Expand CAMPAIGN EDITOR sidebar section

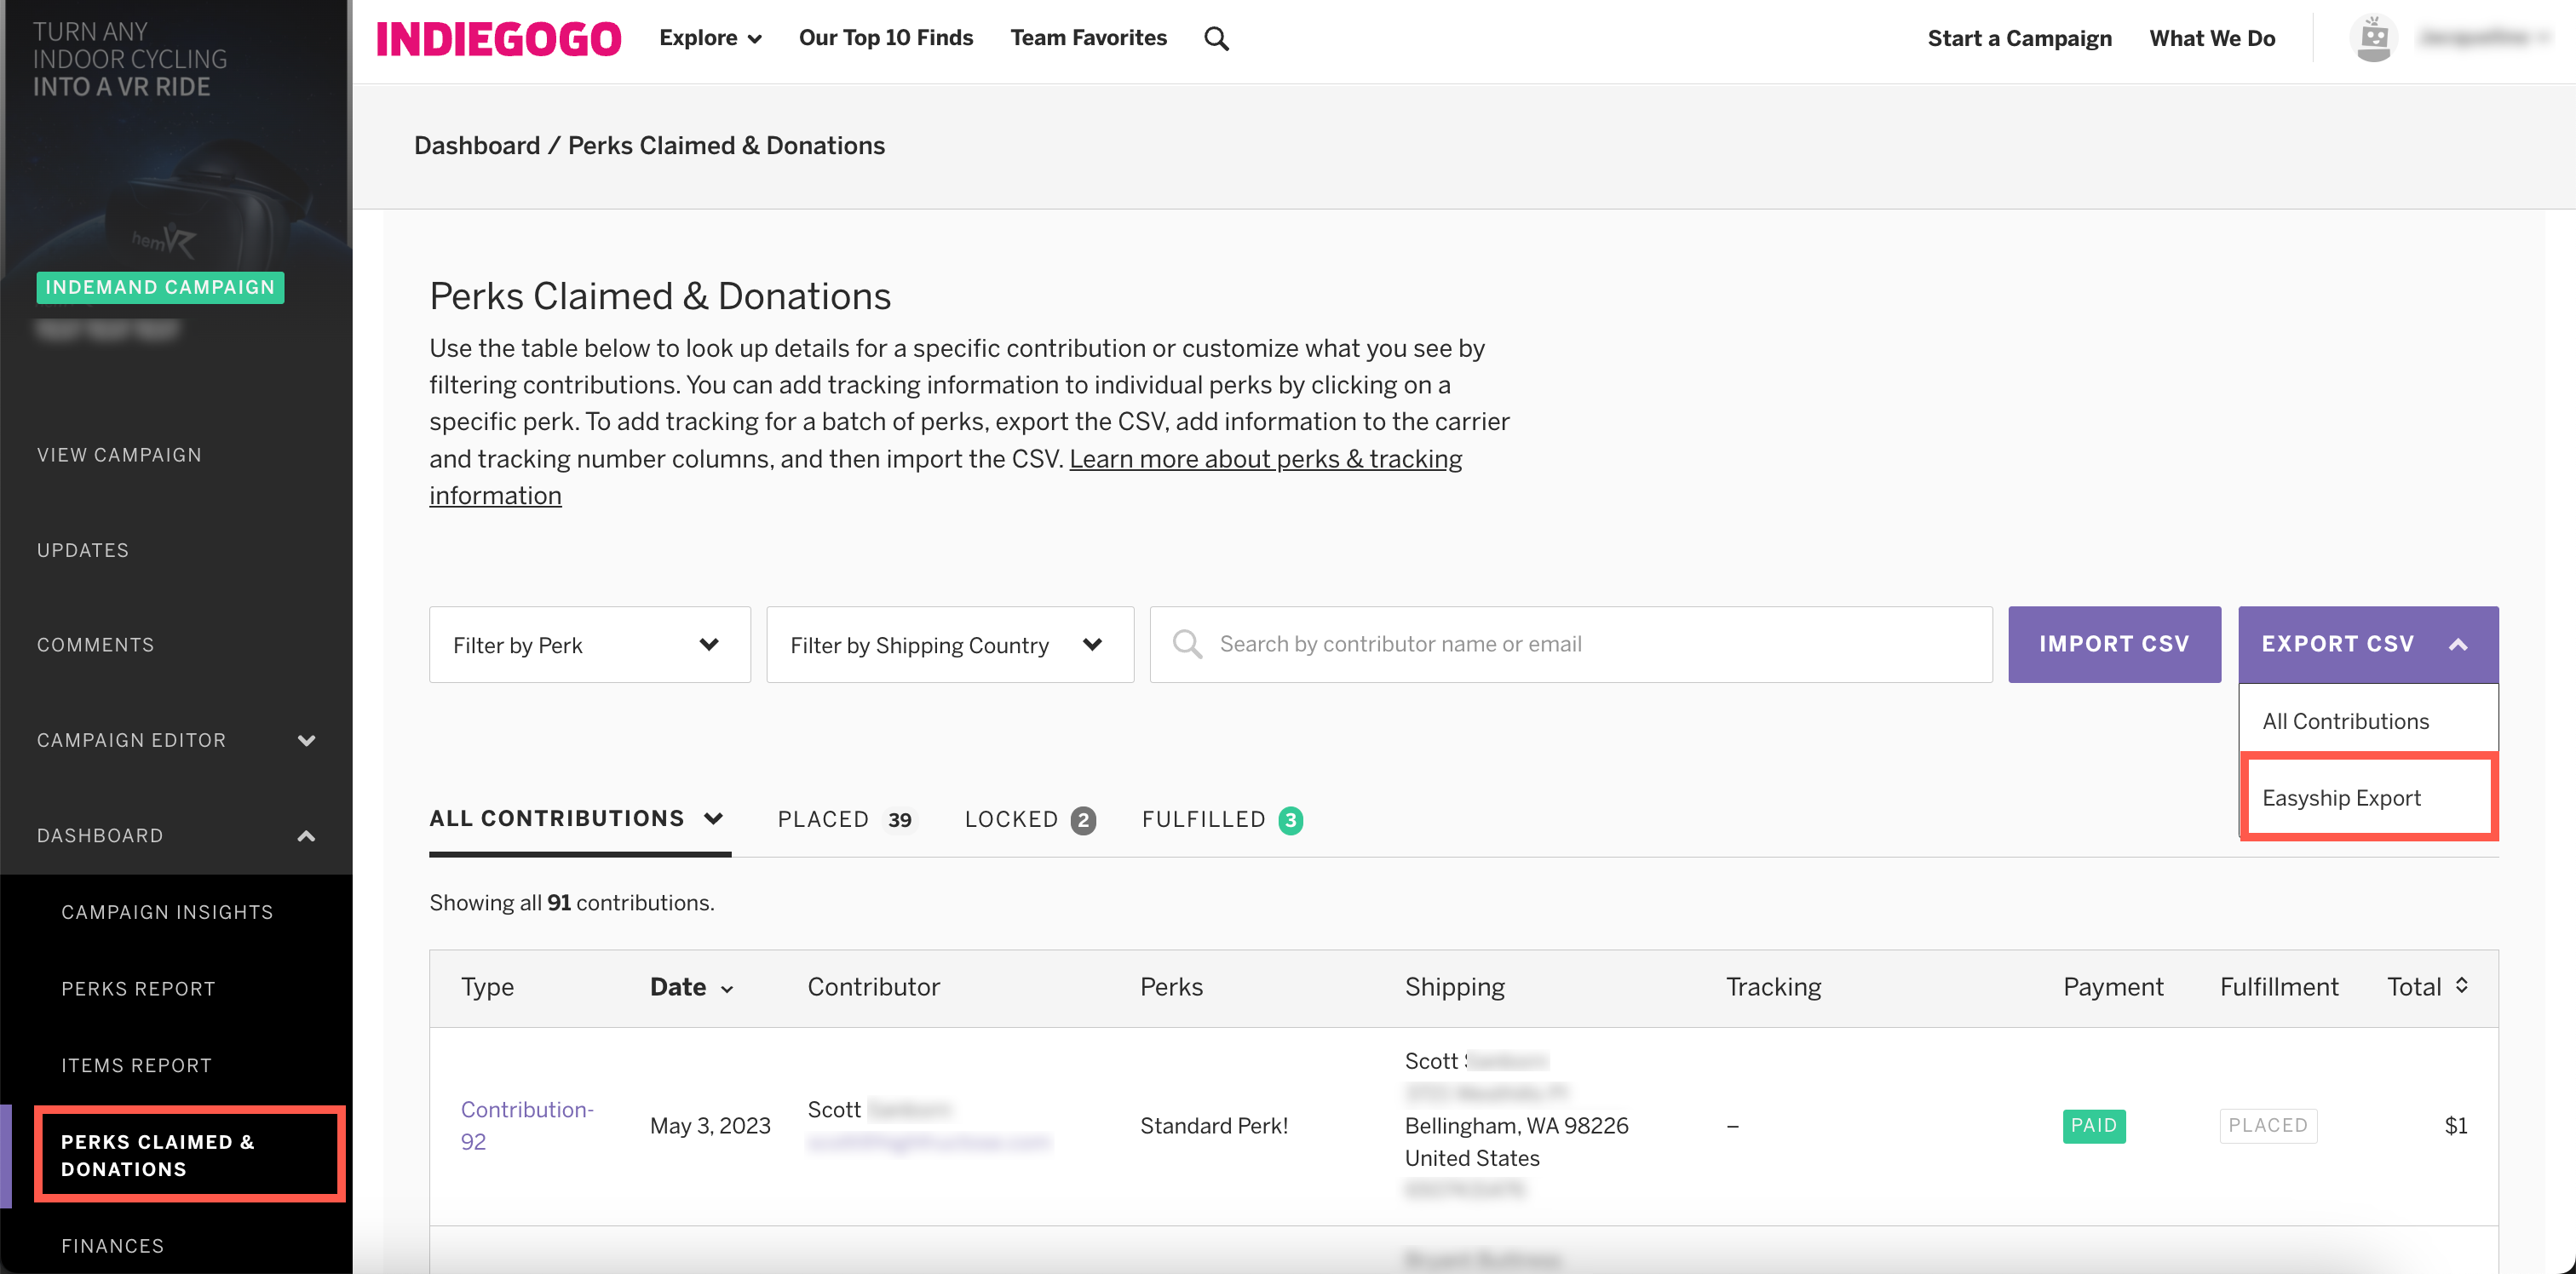(176, 740)
